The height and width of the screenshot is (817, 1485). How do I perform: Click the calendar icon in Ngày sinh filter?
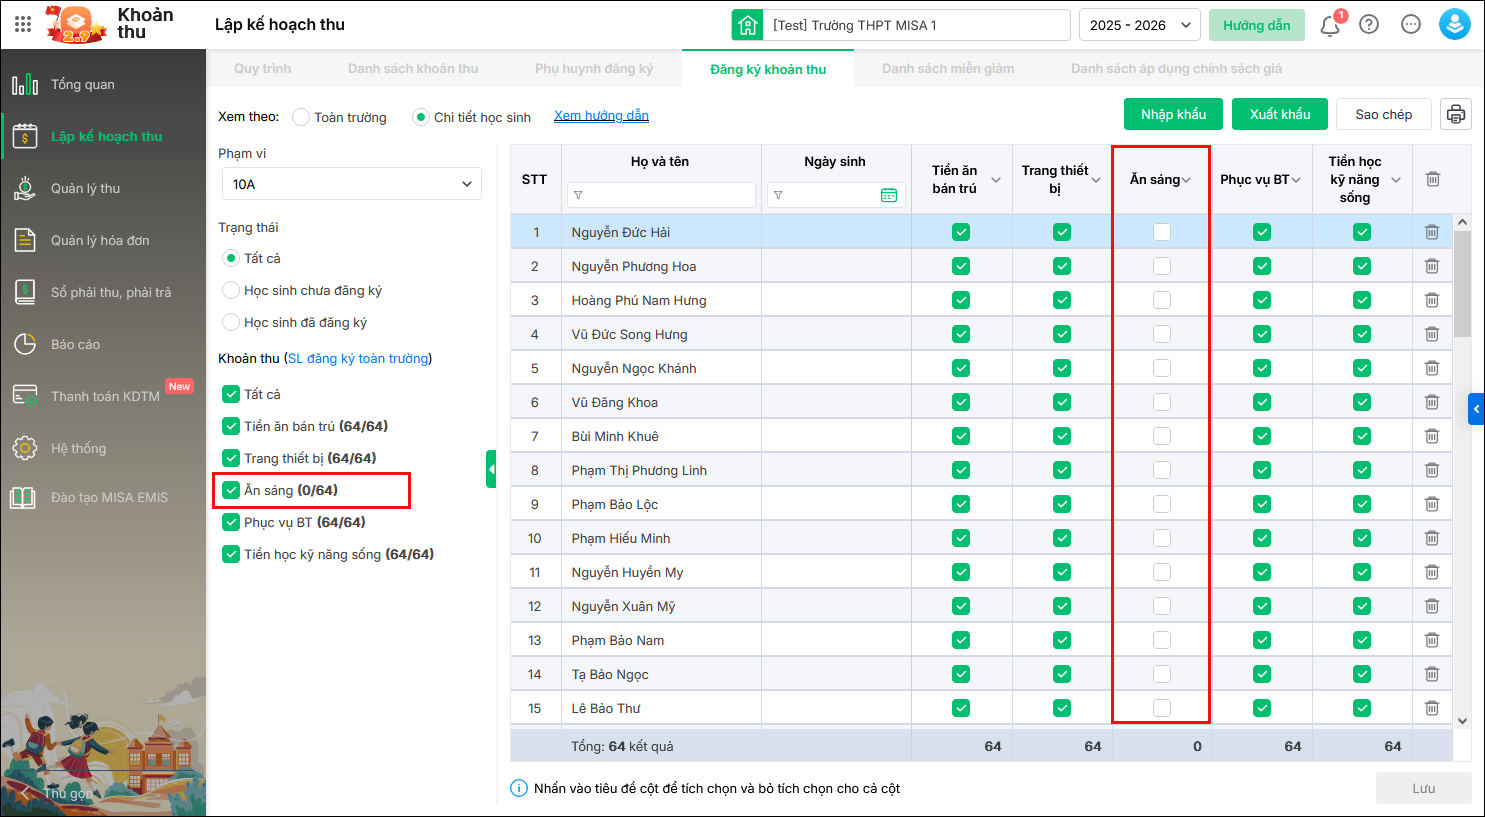point(888,195)
